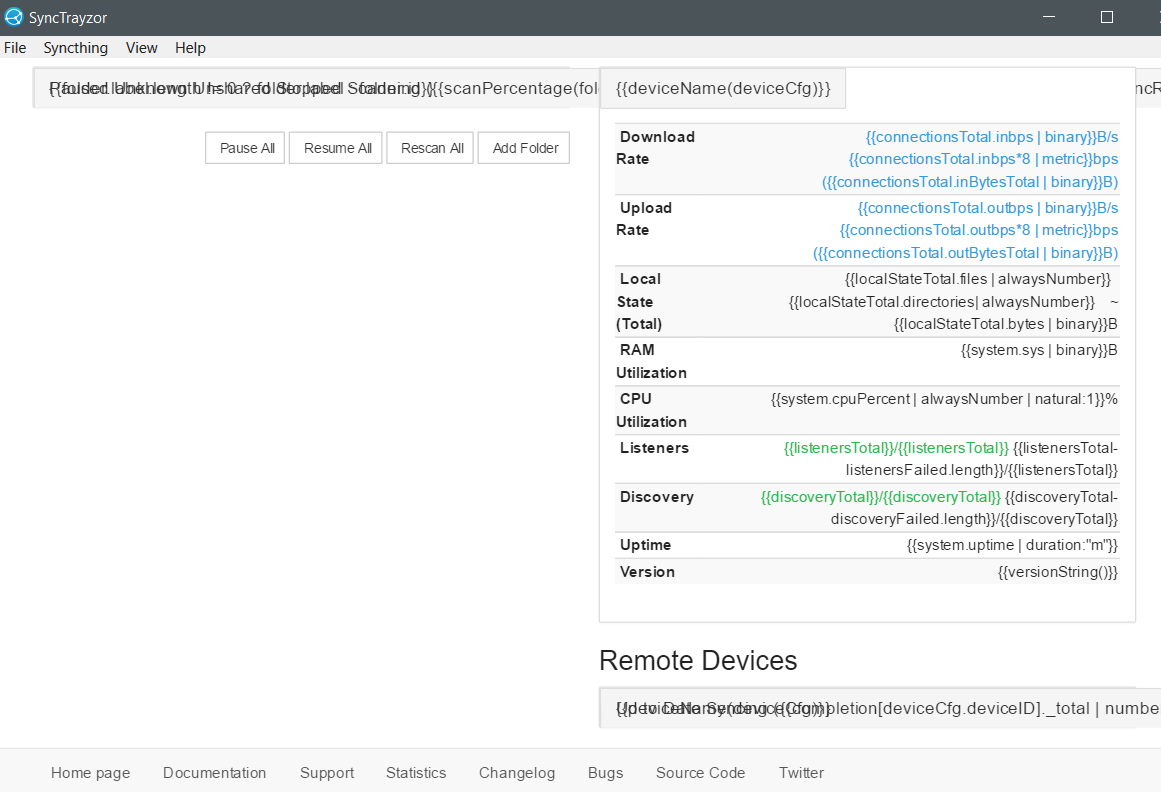Viewport: 1161px width, 792px height.
Task: Open the Twitter footer link
Action: (x=801, y=773)
